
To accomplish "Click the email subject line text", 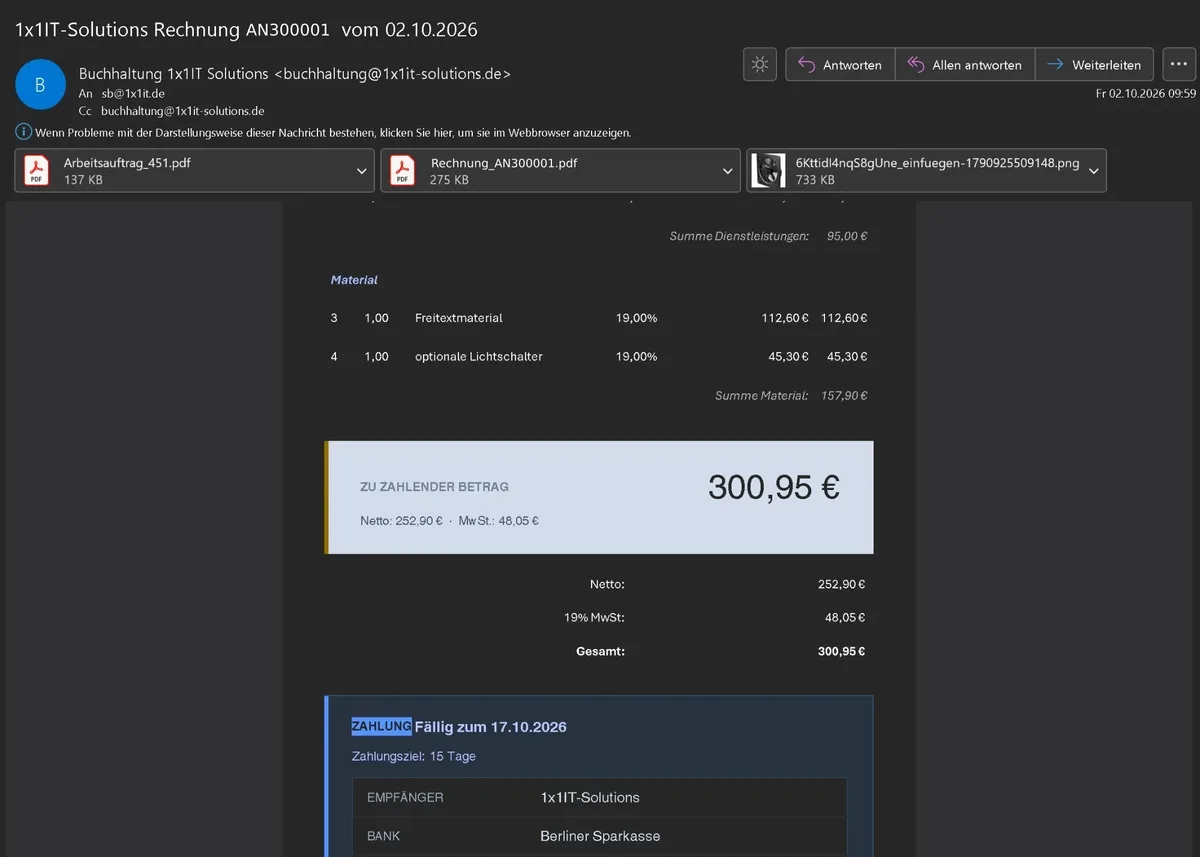I will (246, 29).
